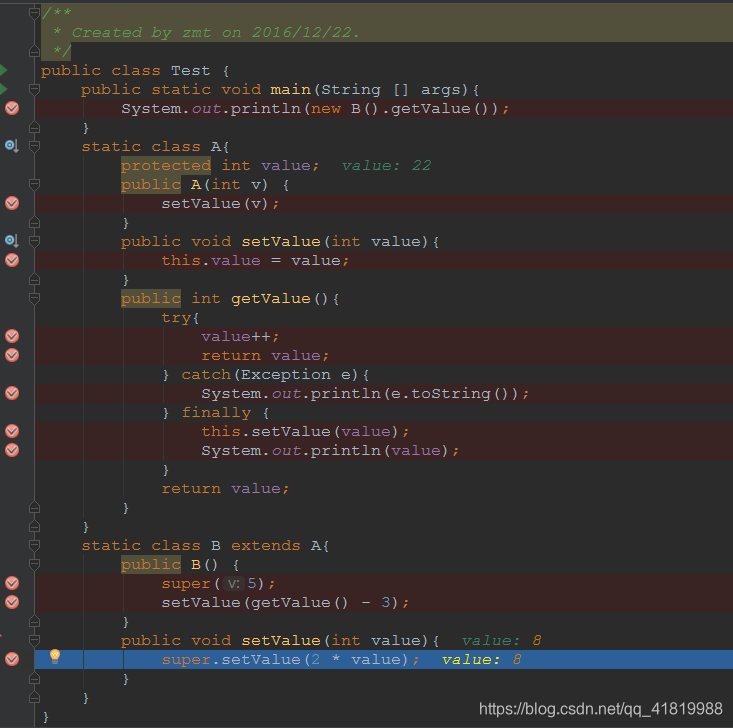Collapse the main method fold marker
Screen dimensions: 733x728
tap(34, 88)
